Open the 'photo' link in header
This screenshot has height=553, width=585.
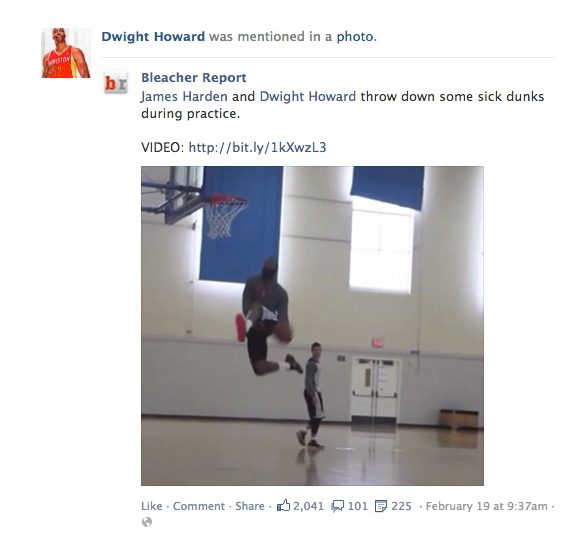[x=356, y=37]
